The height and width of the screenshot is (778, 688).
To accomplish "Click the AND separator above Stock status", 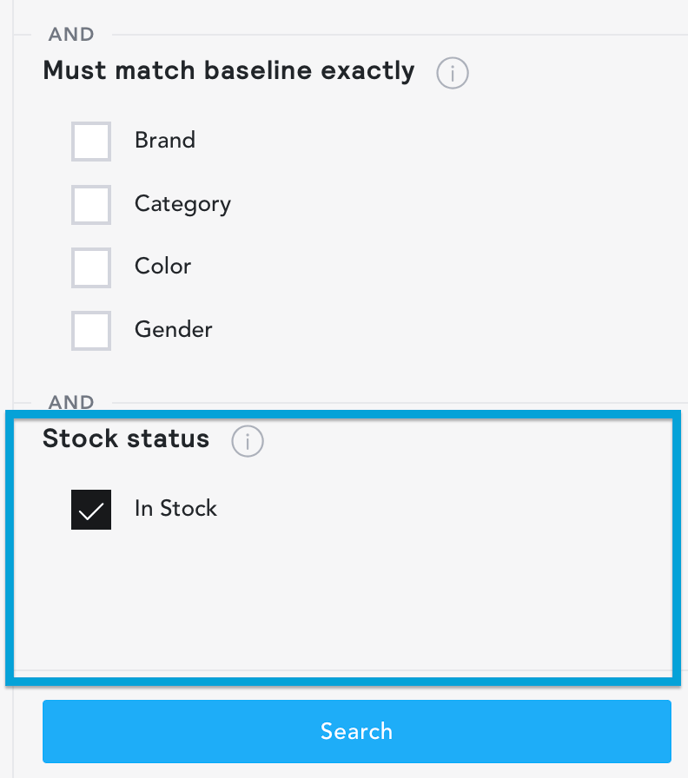I will (71, 402).
